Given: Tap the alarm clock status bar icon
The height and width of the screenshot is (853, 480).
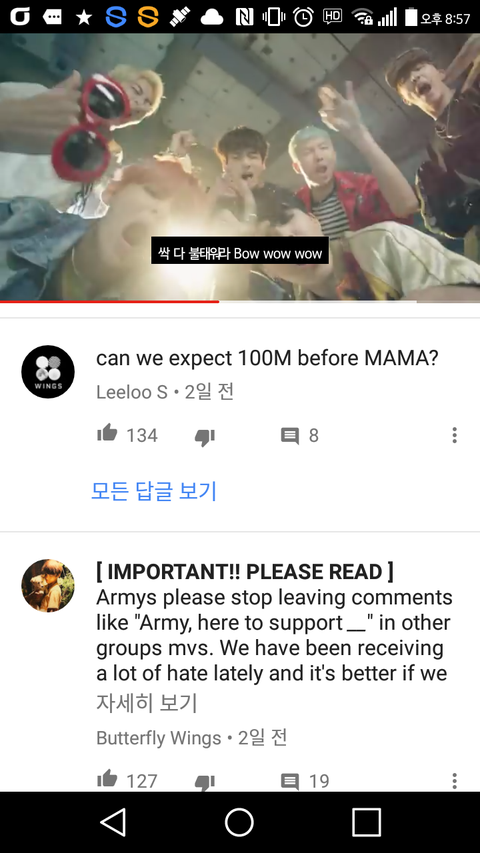Looking at the screenshot, I should click(x=303, y=17).
